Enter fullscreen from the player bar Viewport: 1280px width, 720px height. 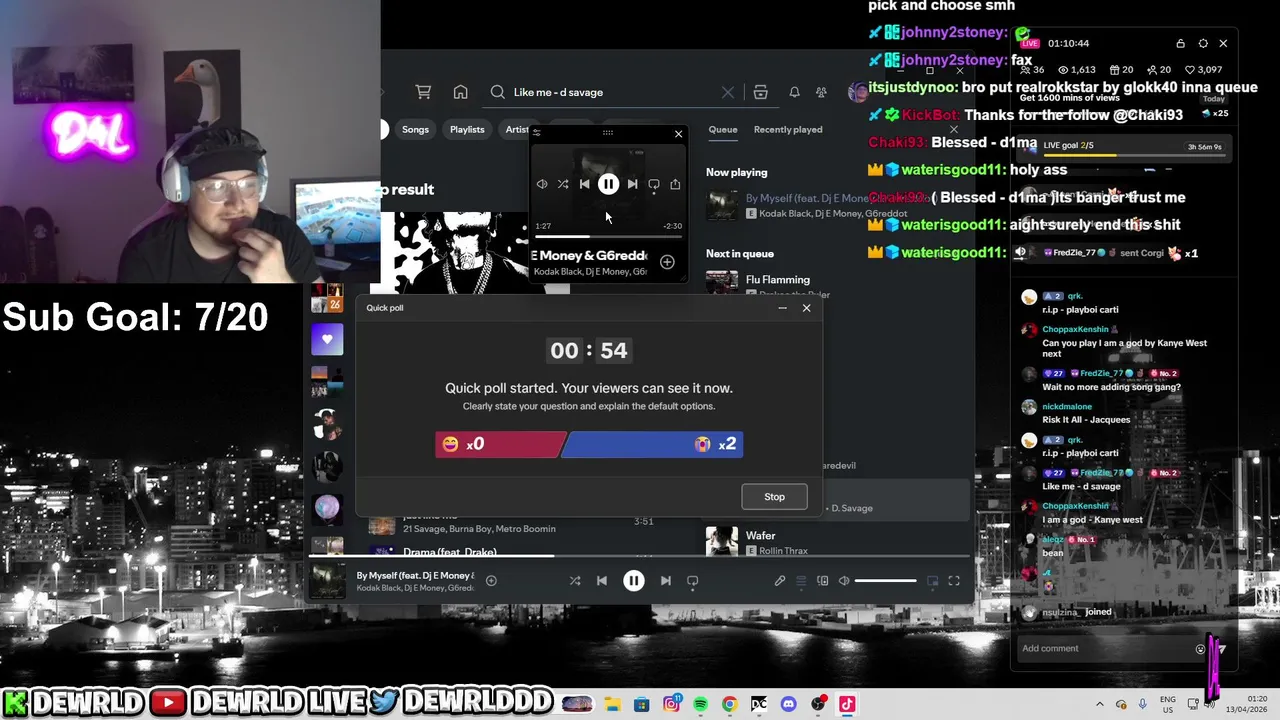(x=954, y=581)
